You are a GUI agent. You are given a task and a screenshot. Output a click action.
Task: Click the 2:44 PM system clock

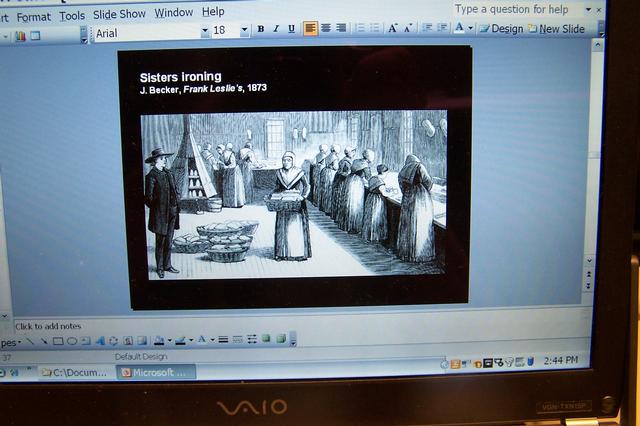(560, 360)
